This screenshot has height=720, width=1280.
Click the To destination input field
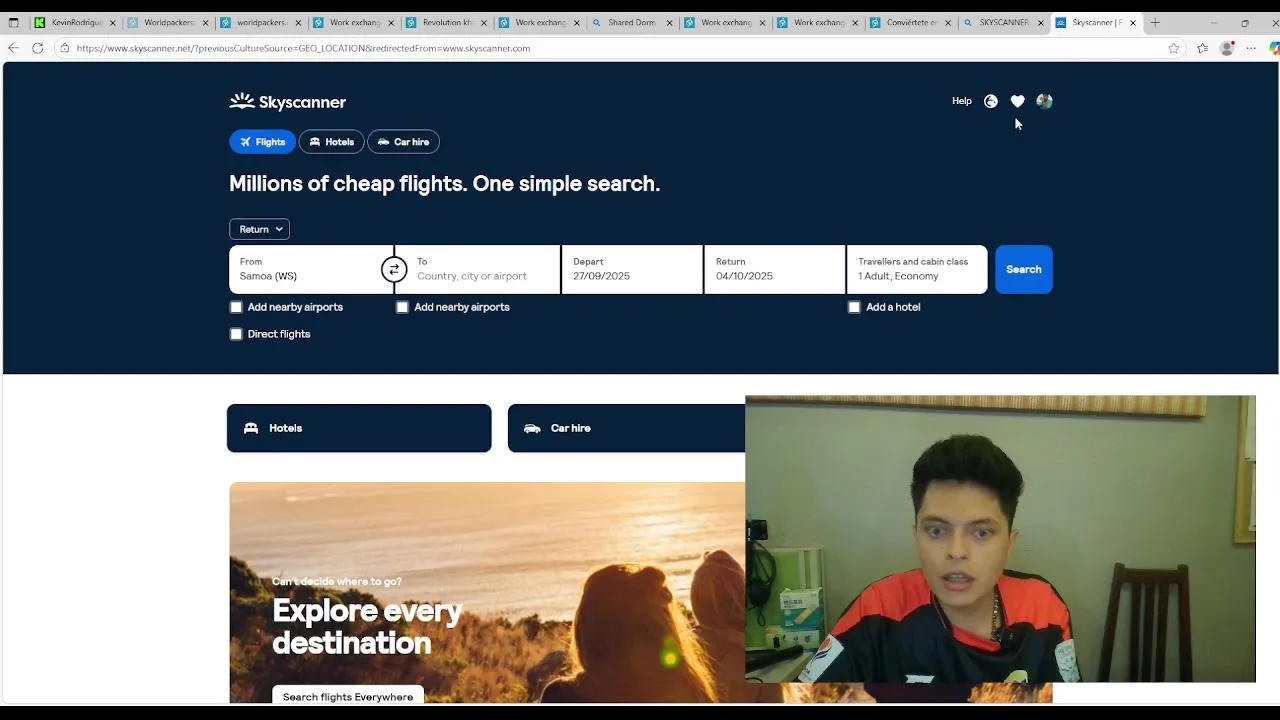pyautogui.click(x=478, y=269)
